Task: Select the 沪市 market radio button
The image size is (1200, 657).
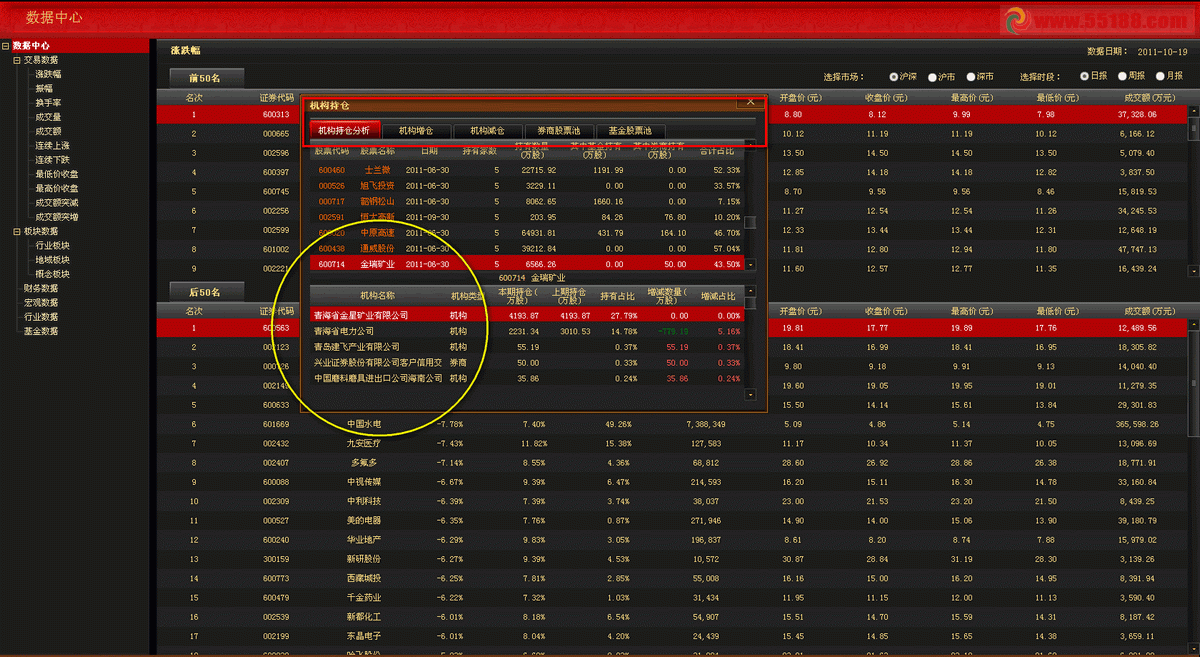Action: click(932, 77)
